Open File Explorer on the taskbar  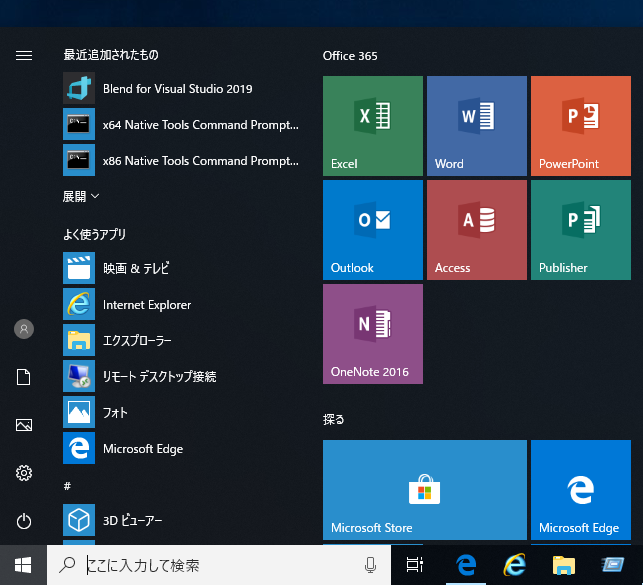tap(563, 565)
